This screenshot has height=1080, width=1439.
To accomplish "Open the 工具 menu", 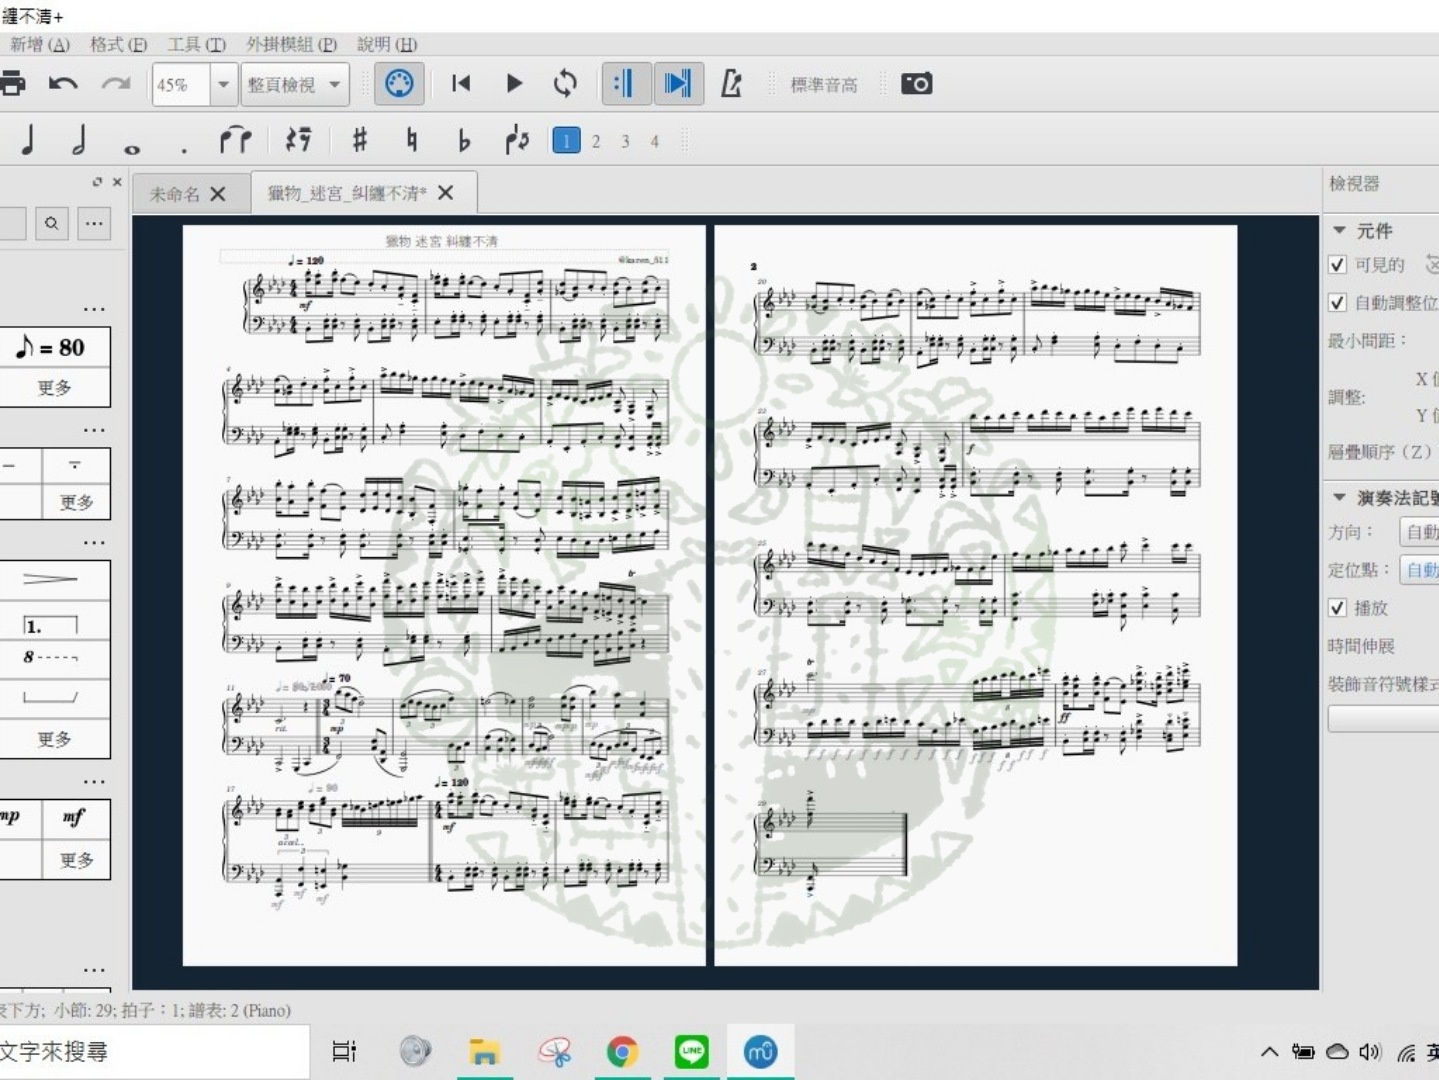I will click(196, 44).
